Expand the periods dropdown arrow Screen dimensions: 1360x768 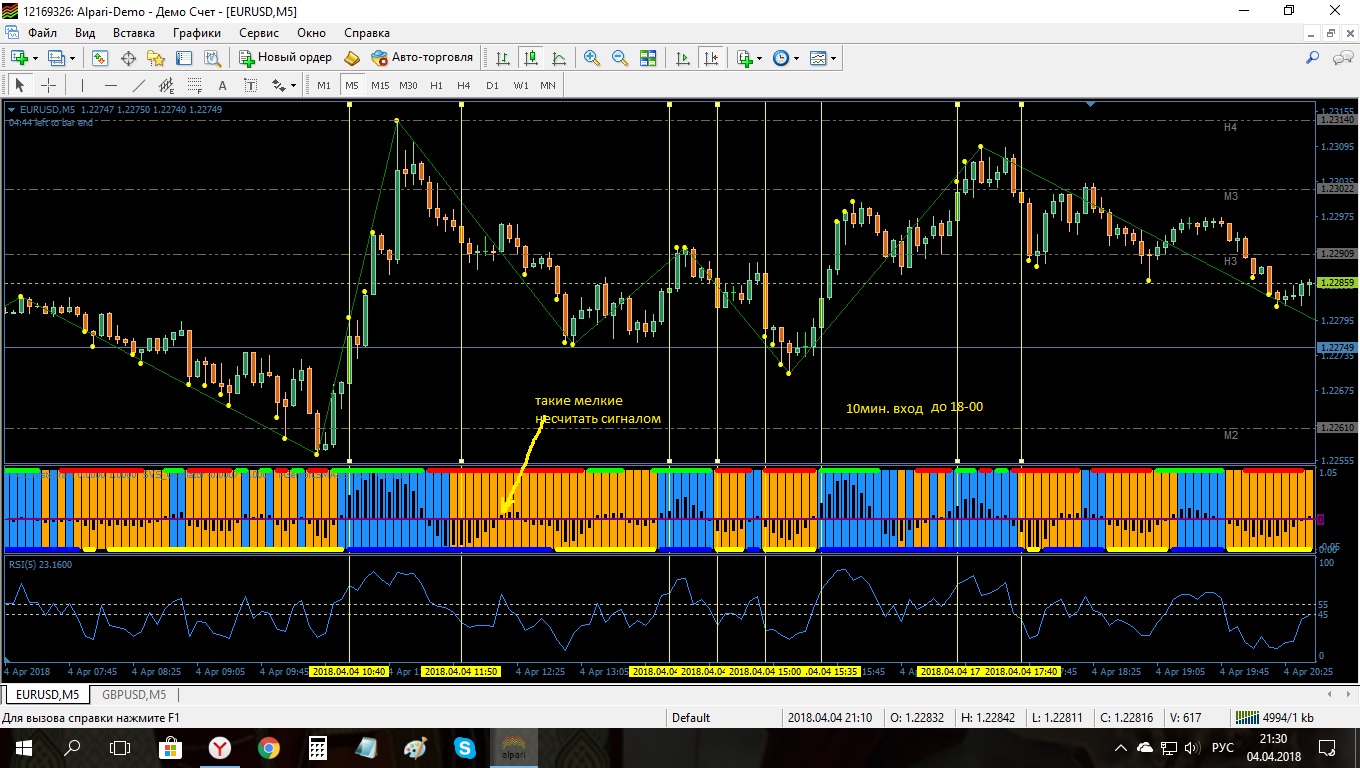(797, 58)
